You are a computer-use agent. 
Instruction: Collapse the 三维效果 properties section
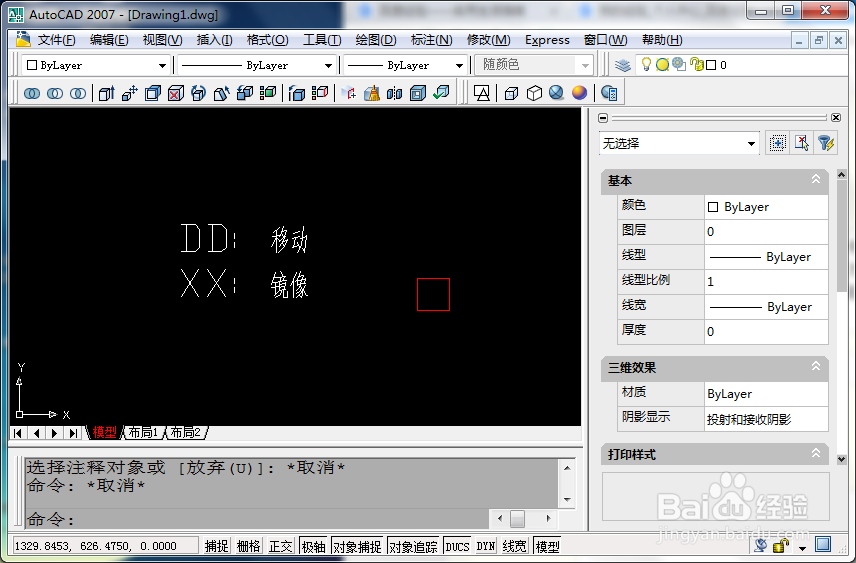(816, 366)
